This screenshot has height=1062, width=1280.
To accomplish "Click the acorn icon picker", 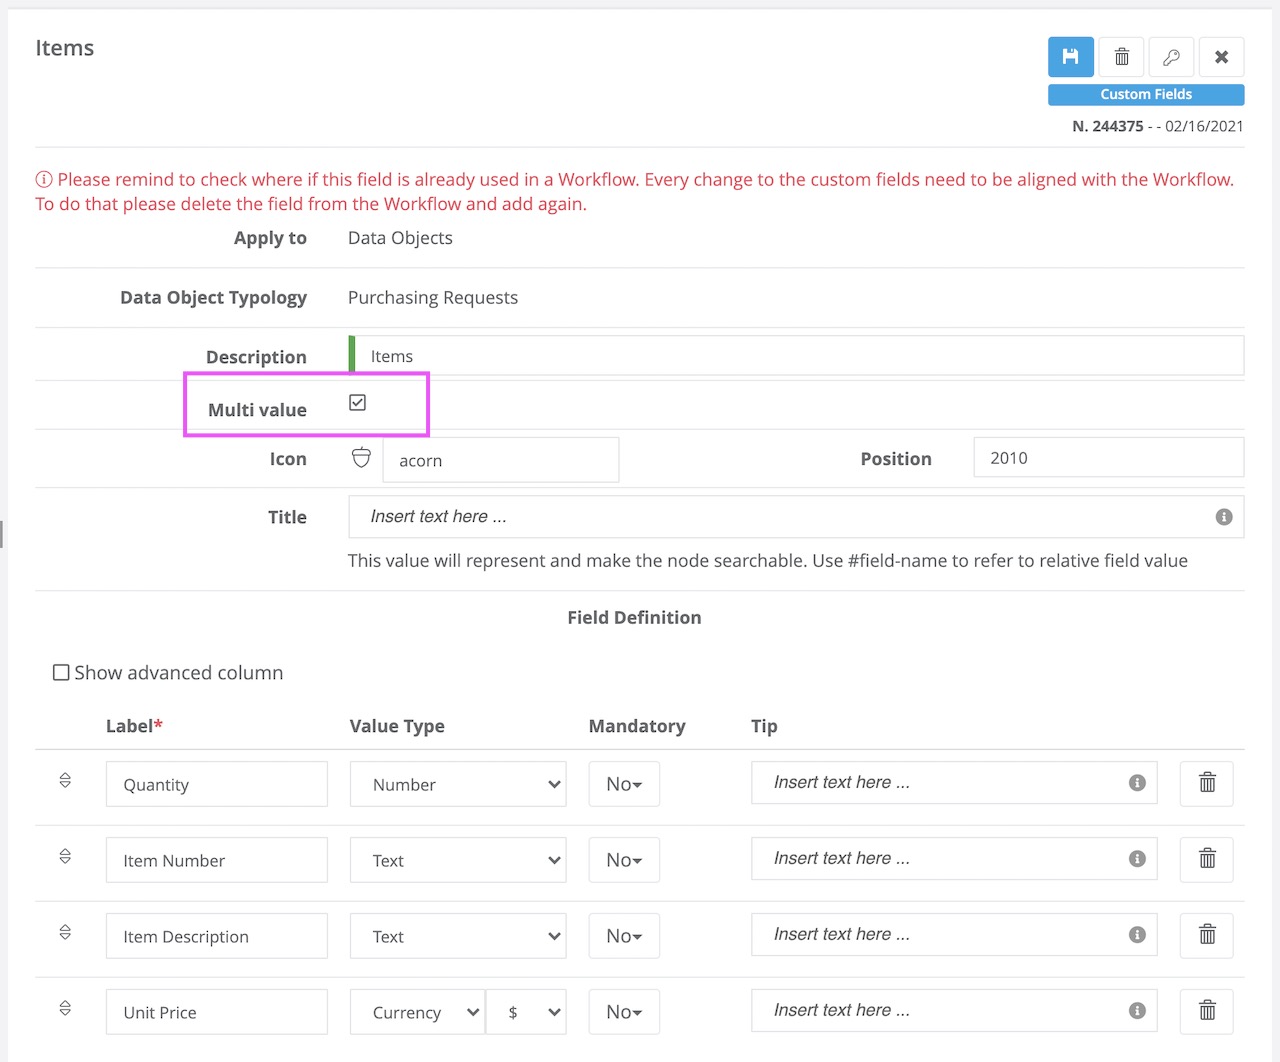I will tap(360, 457).
